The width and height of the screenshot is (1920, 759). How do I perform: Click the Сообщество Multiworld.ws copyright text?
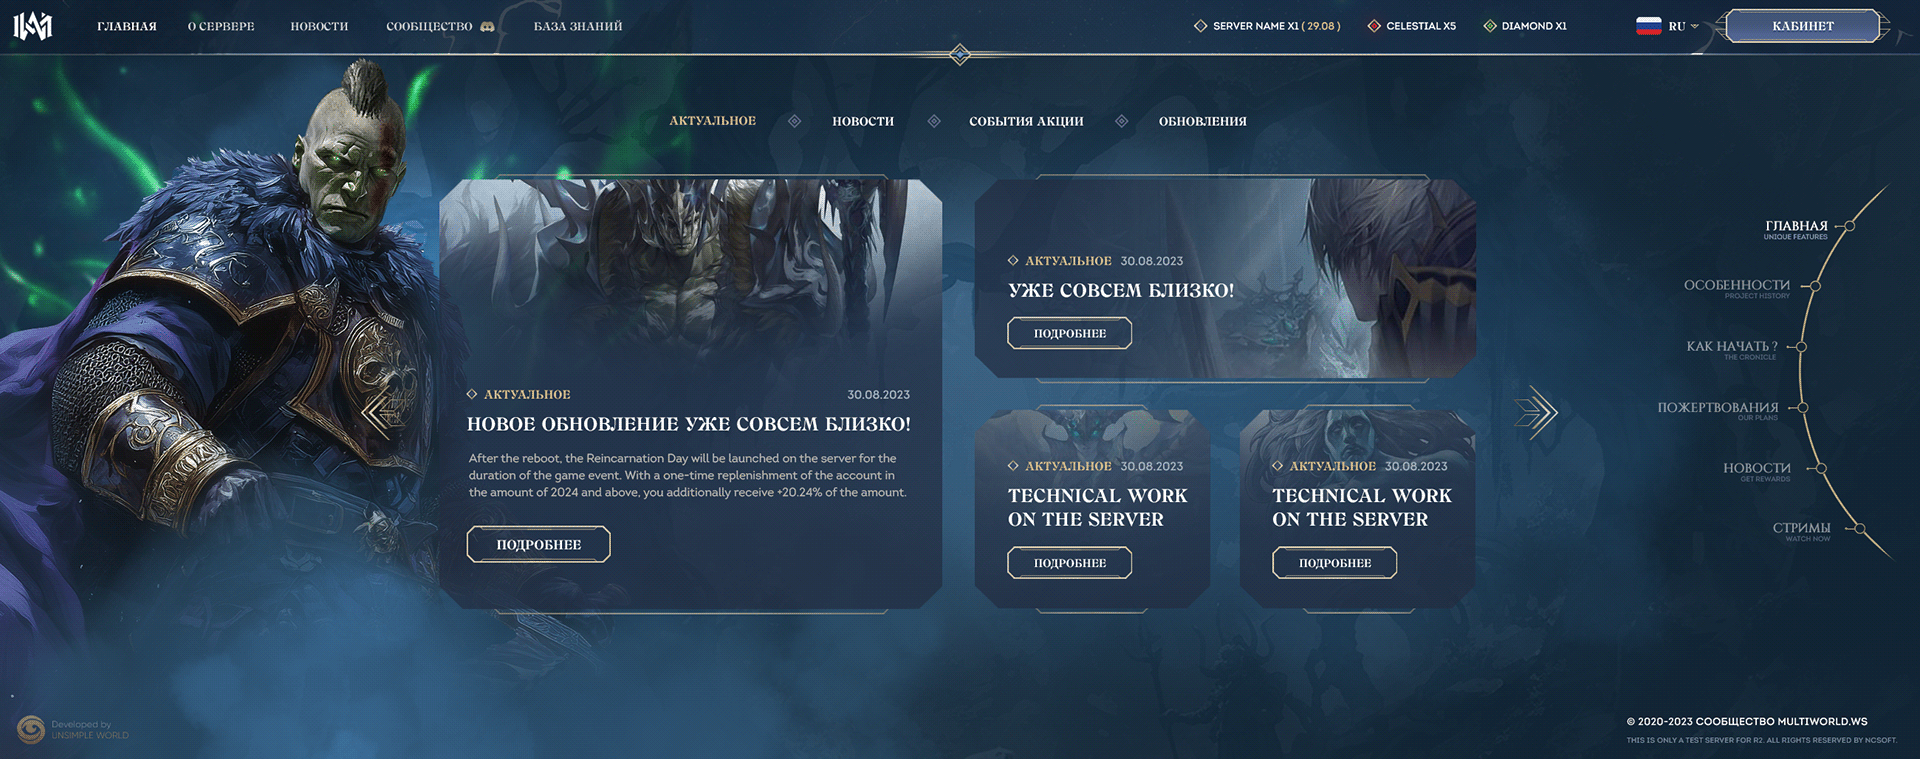[x=1746, y=721]
